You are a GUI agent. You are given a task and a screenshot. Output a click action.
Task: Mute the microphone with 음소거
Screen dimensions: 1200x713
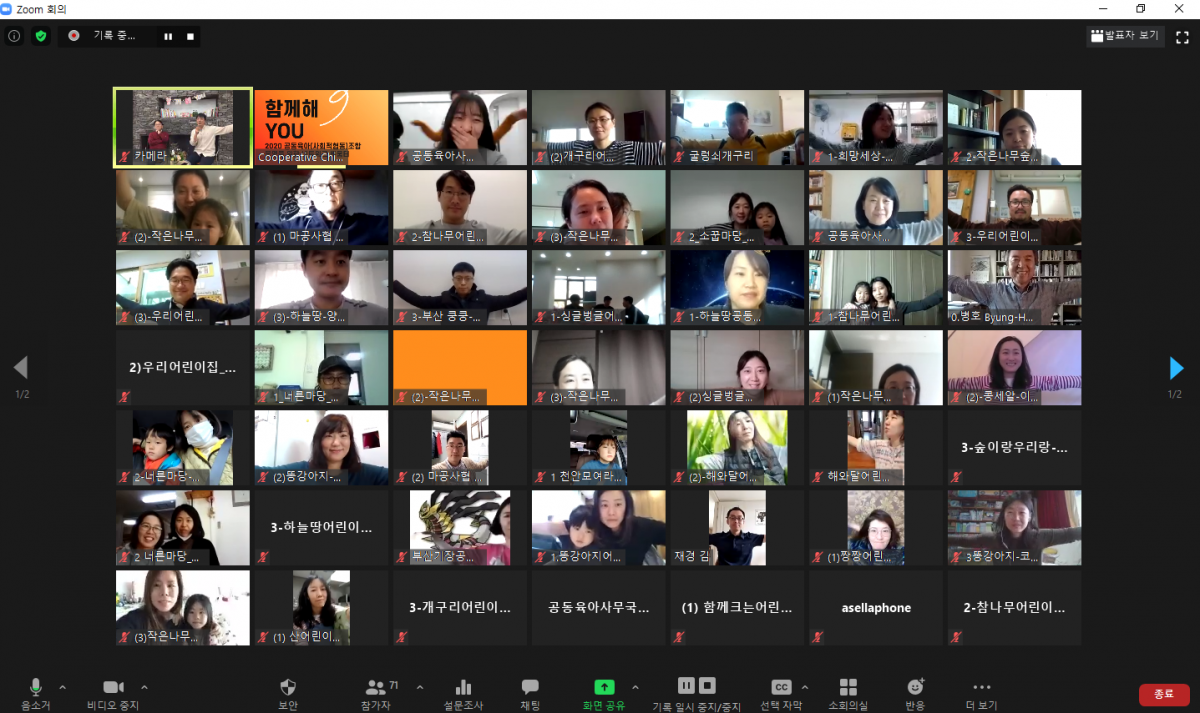click(36, 692)
